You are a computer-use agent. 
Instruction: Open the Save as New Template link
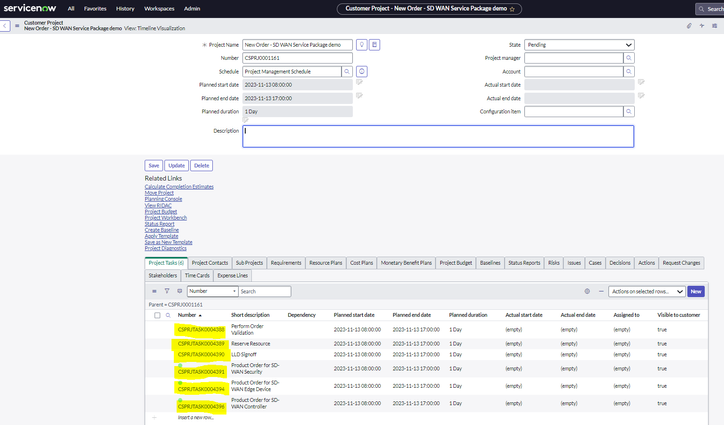coord(169,242)
